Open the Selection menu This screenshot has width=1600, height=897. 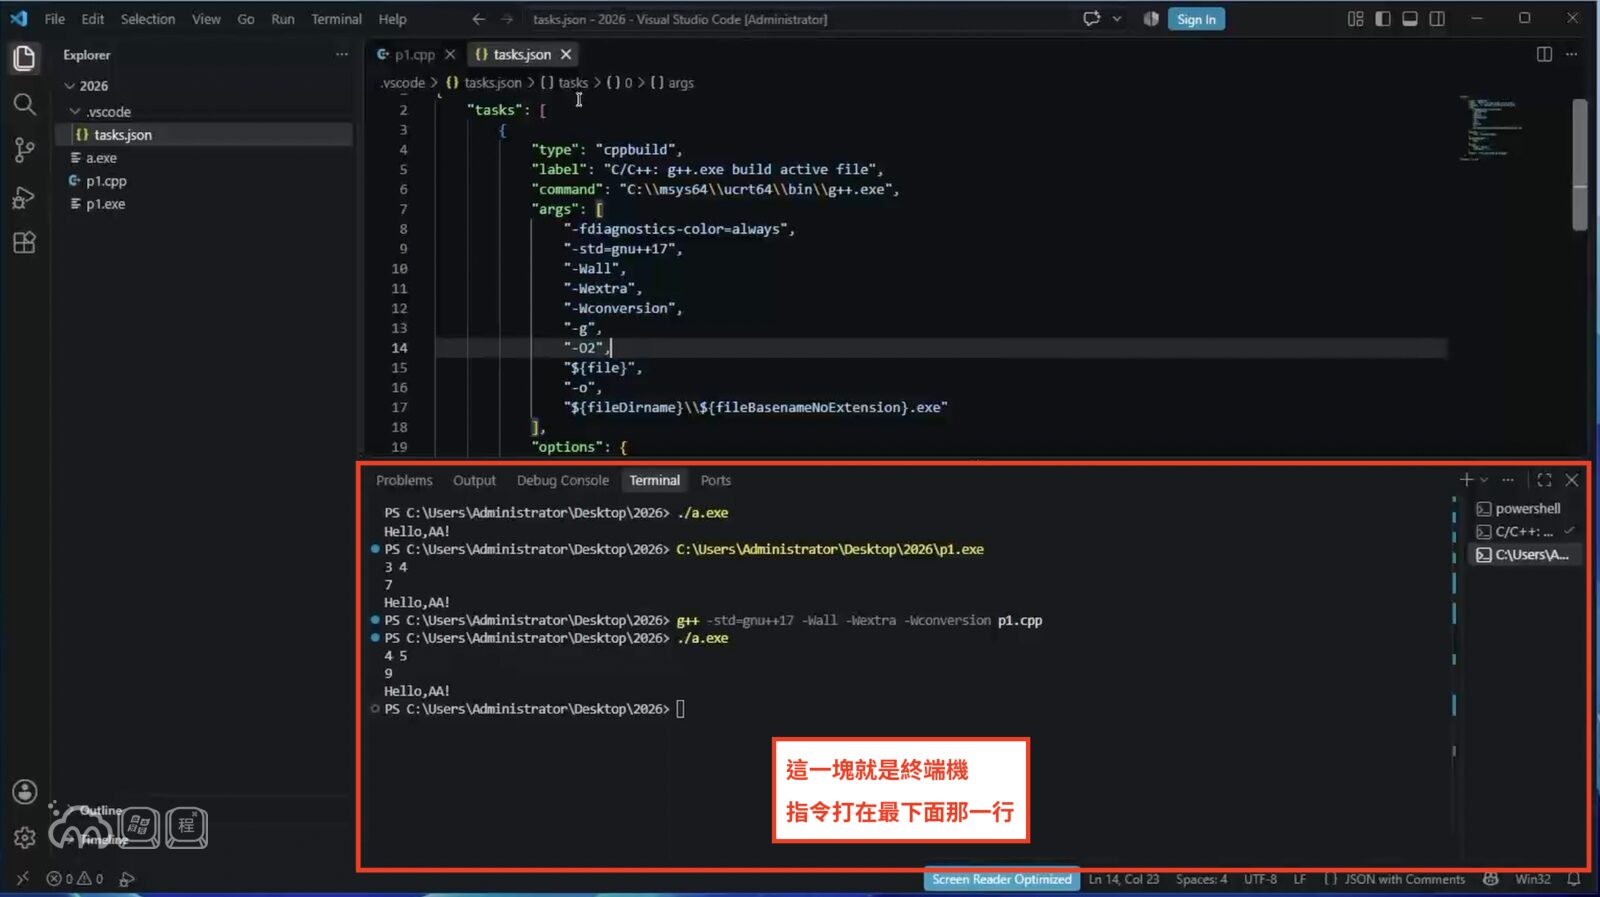click(x=148, y=19)
